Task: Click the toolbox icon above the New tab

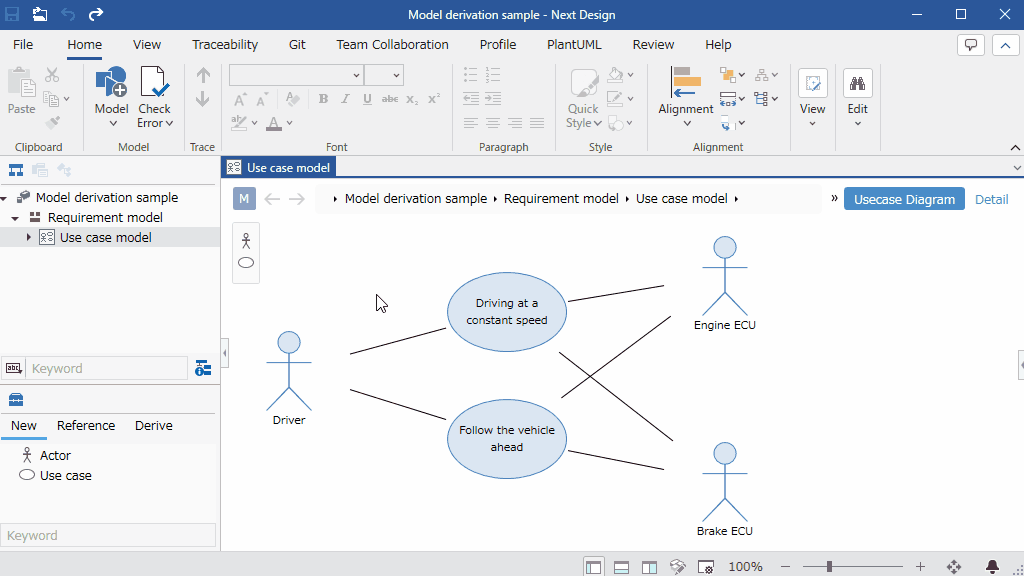Action: click(x=16, y=399)
